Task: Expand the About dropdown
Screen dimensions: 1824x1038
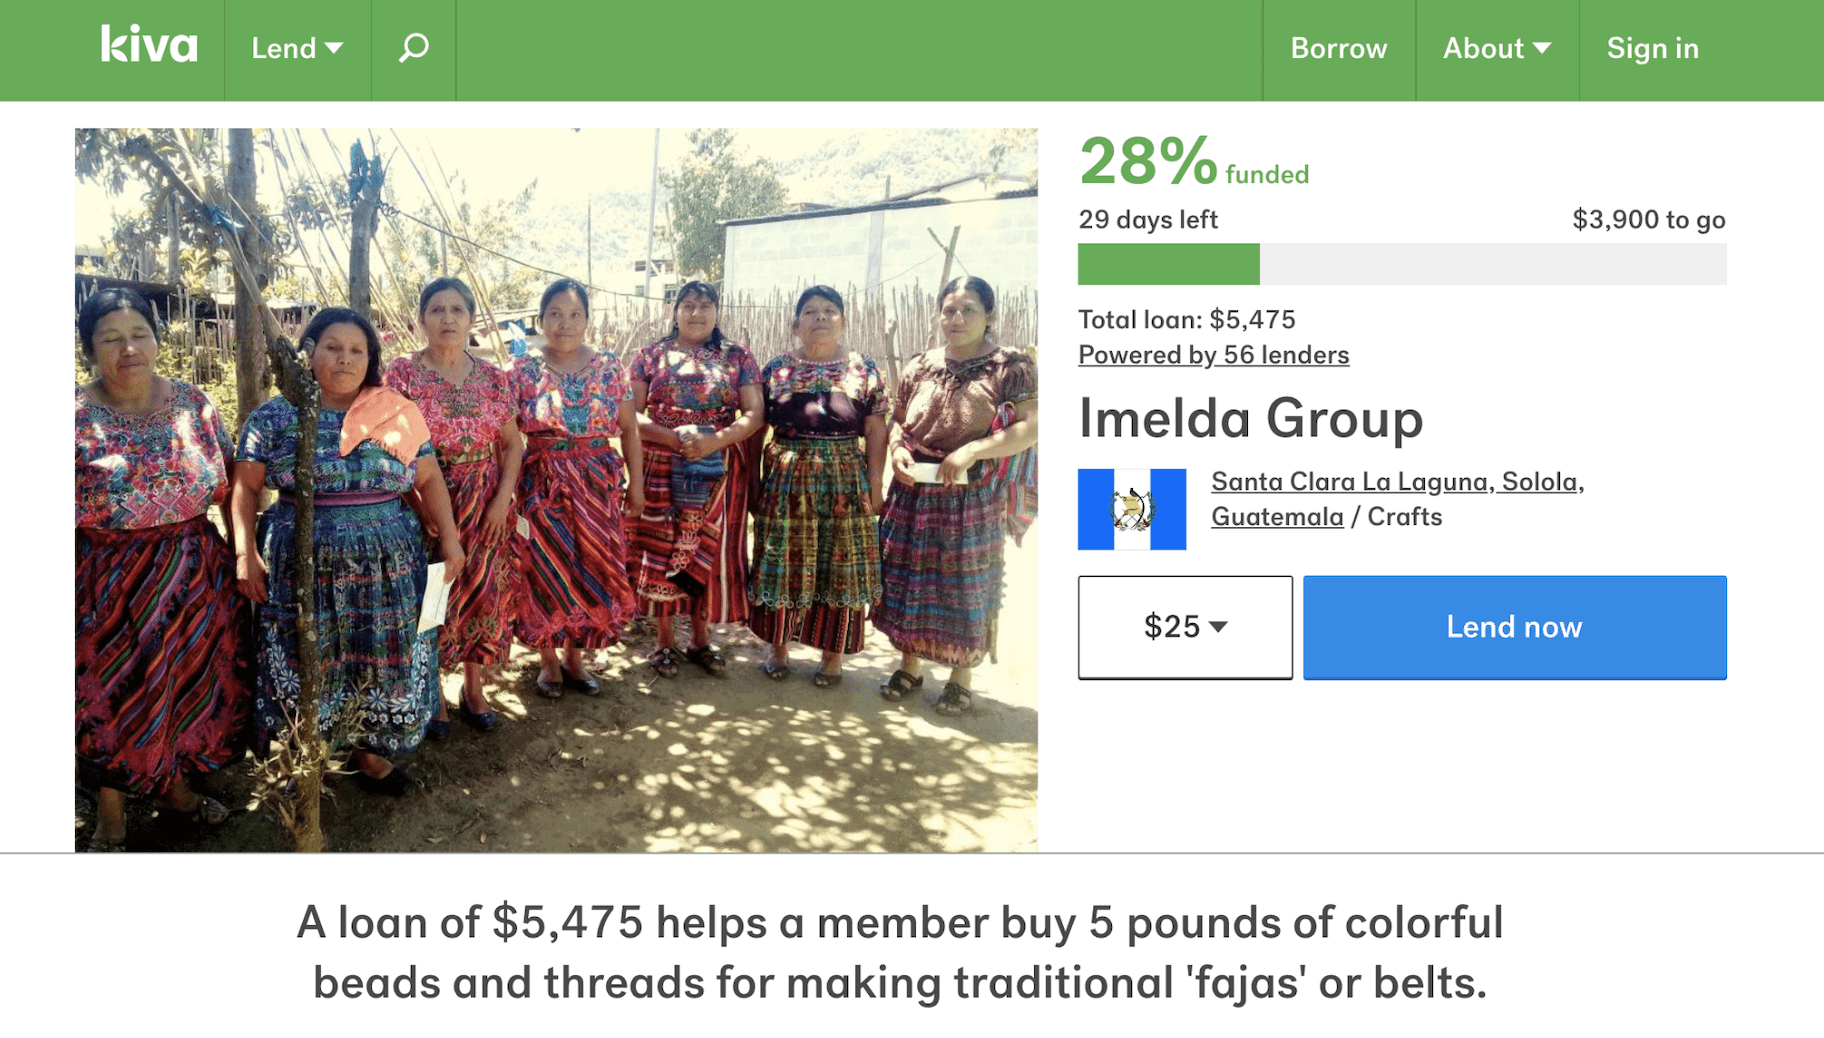Action: coord(1496,46)
